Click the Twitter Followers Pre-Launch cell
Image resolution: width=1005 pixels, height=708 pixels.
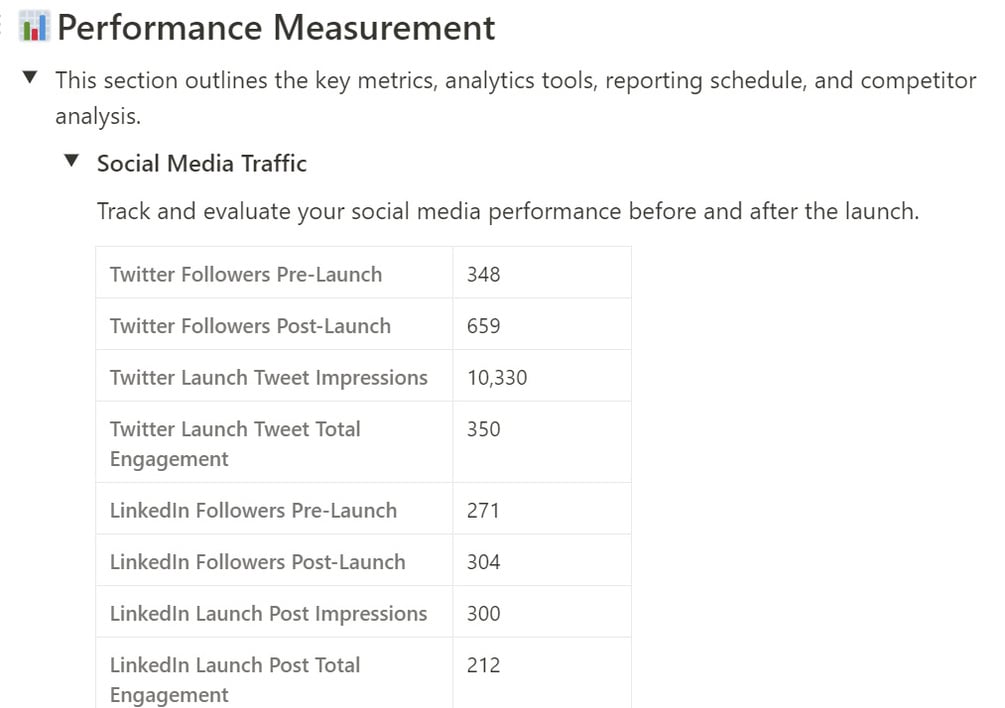coord(274,273)
